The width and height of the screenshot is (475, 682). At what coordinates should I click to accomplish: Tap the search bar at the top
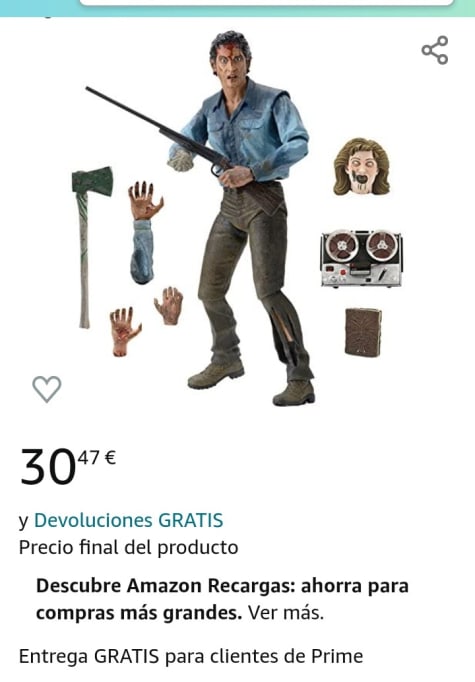coord(266,2)
